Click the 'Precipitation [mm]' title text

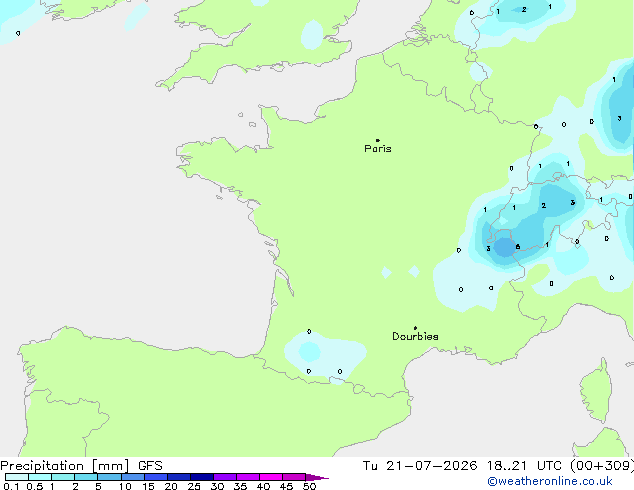tap(65, 466)
